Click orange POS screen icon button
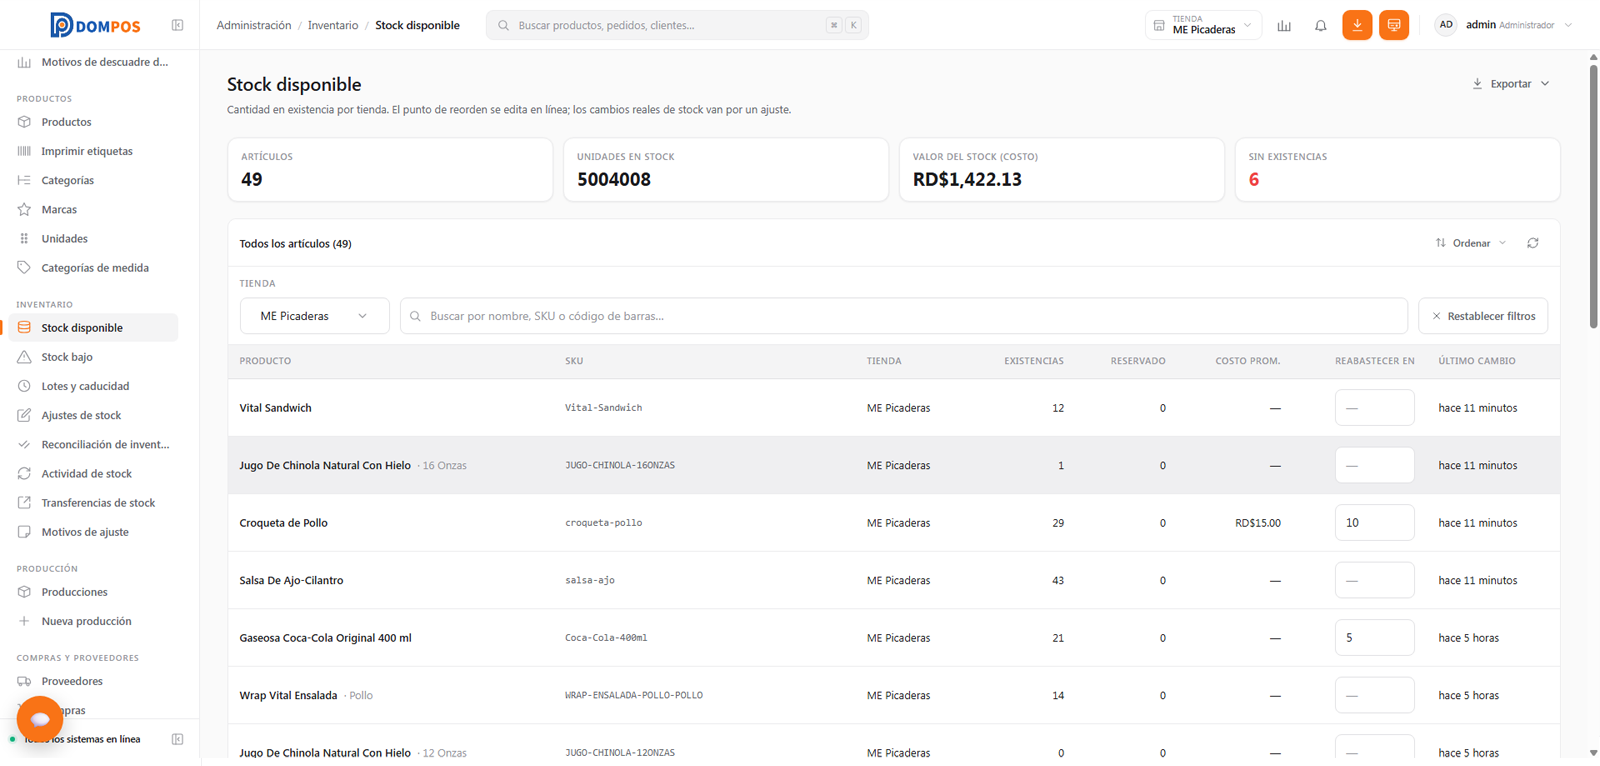The height and width of the screenshot is (766, 1600). click(x=1394, y=25)
